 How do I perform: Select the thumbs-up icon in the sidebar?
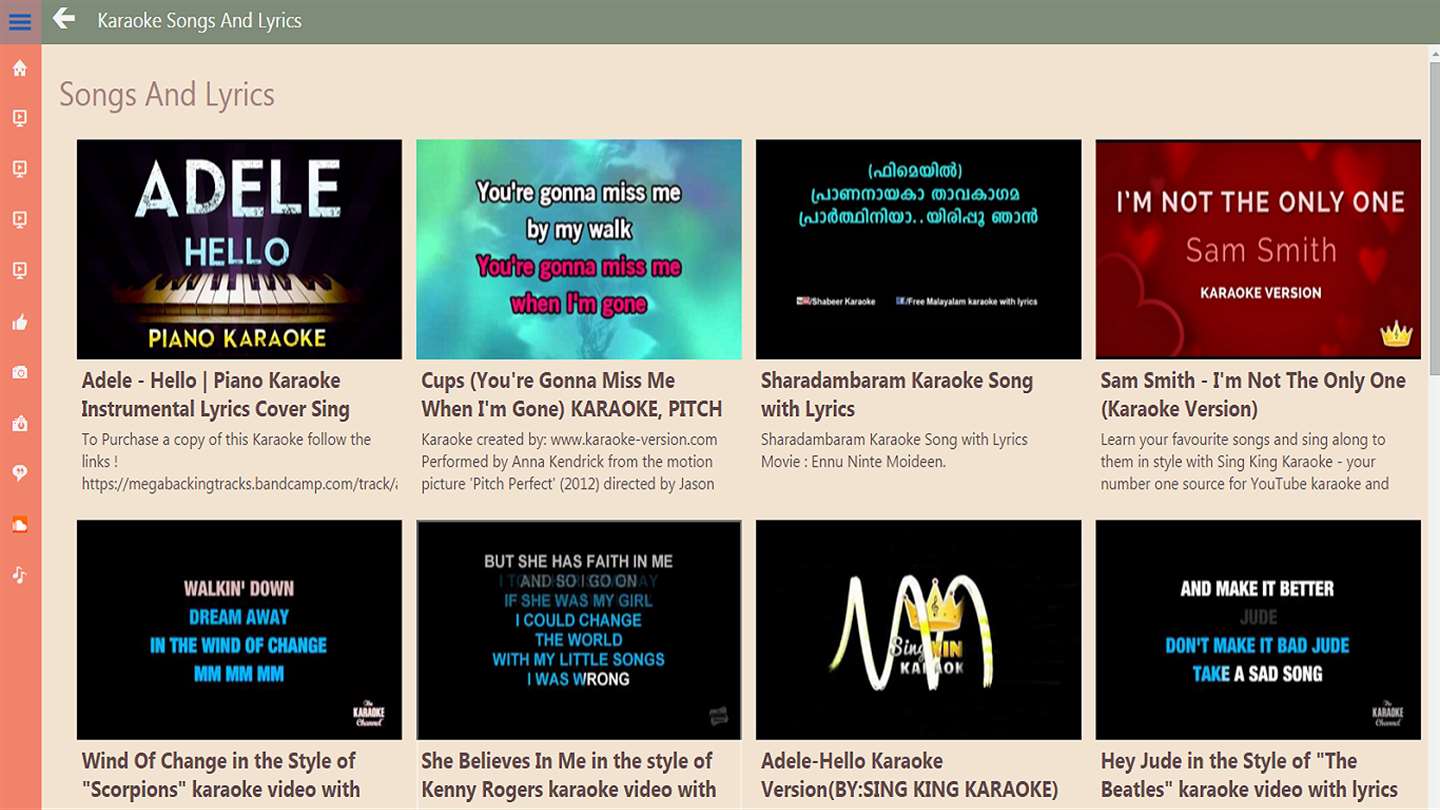tap(20, 322)
